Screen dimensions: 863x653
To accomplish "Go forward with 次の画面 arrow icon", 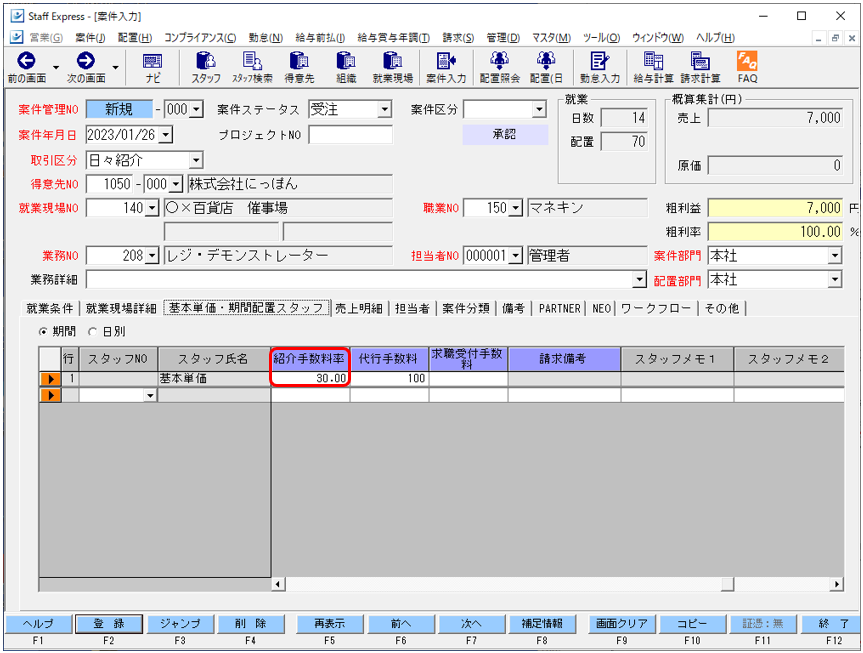I will click(85, 61).
